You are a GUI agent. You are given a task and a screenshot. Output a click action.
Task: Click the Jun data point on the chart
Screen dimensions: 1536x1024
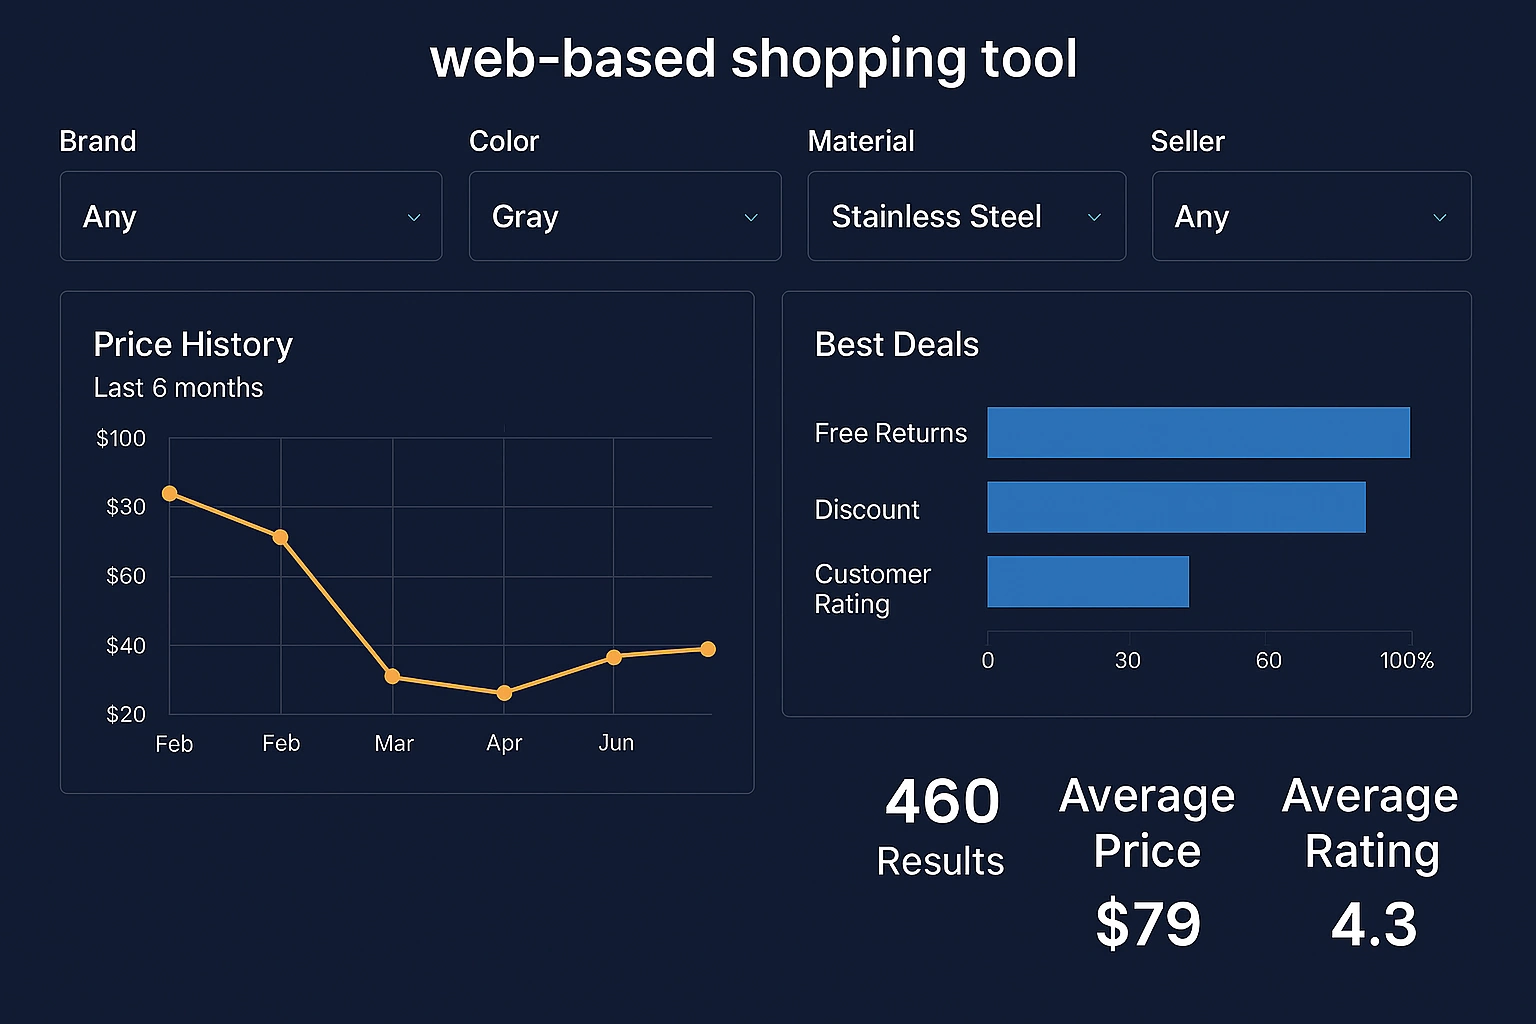click(615, 657)
